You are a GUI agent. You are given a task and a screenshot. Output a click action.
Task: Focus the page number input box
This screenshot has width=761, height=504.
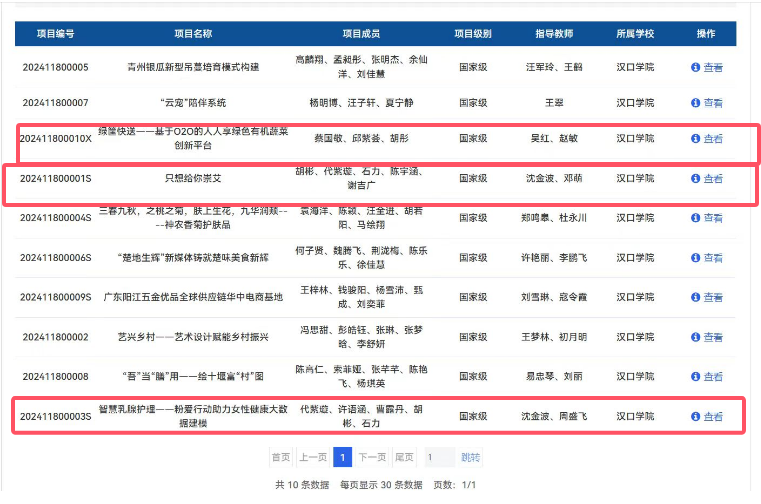439,457
